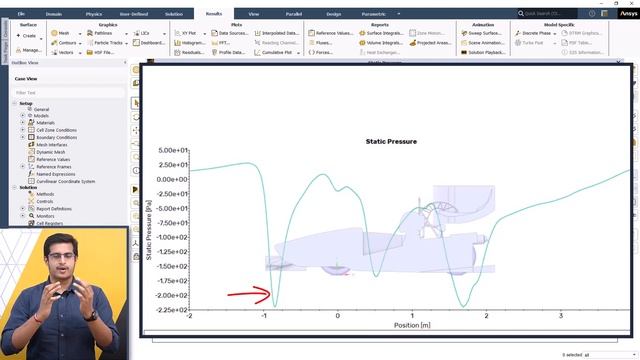Open Residuals plot settings

(189, 53)
